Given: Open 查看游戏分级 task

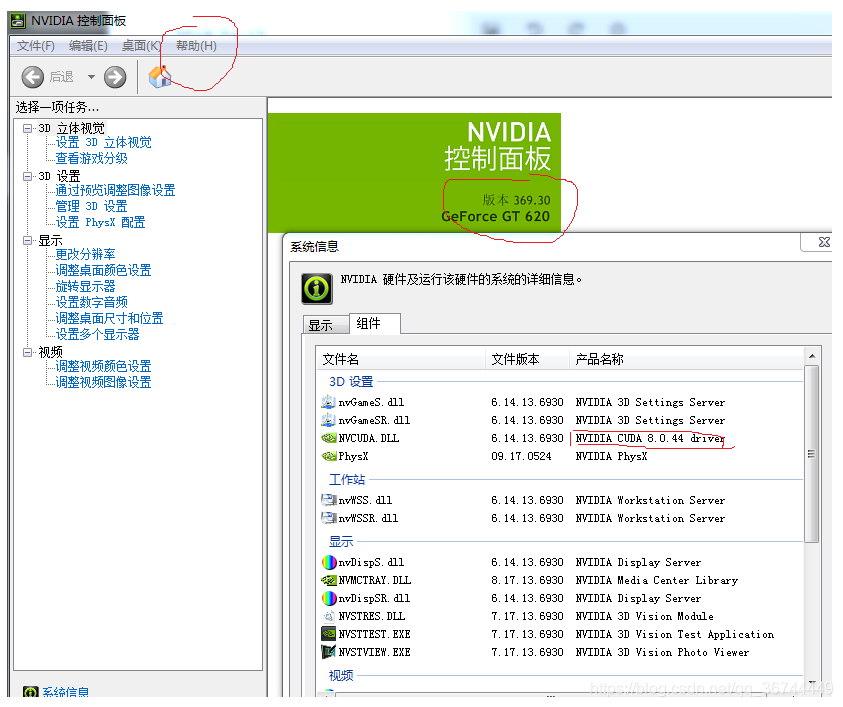Looking at the screenshot, I should [91, 158].
